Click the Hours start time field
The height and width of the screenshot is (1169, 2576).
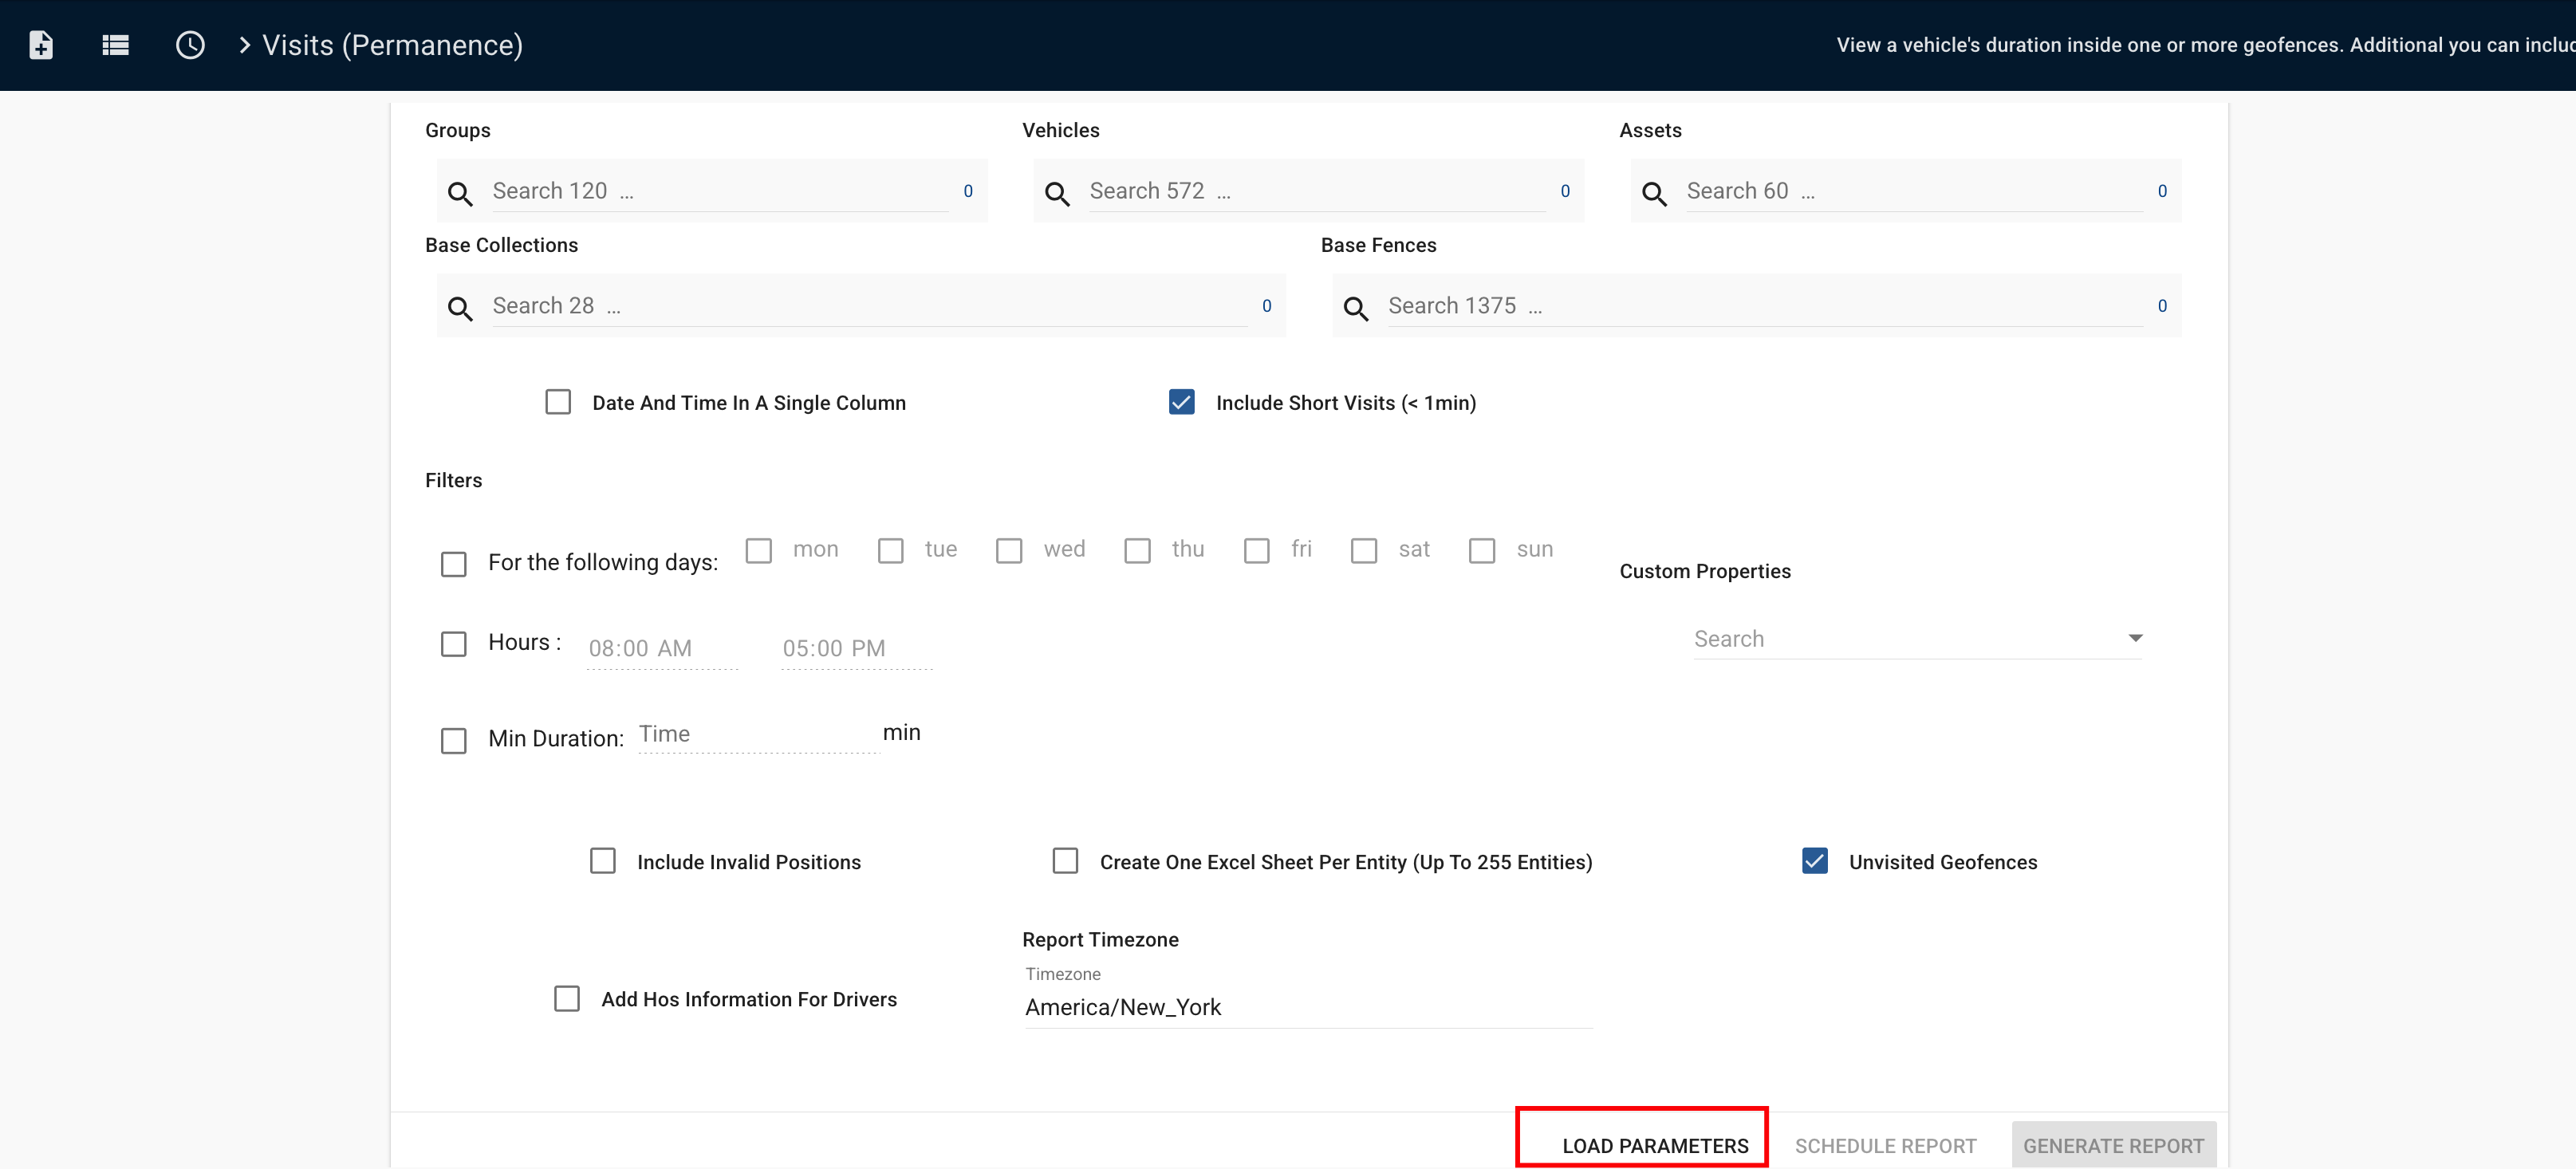[x=661, y=648]
